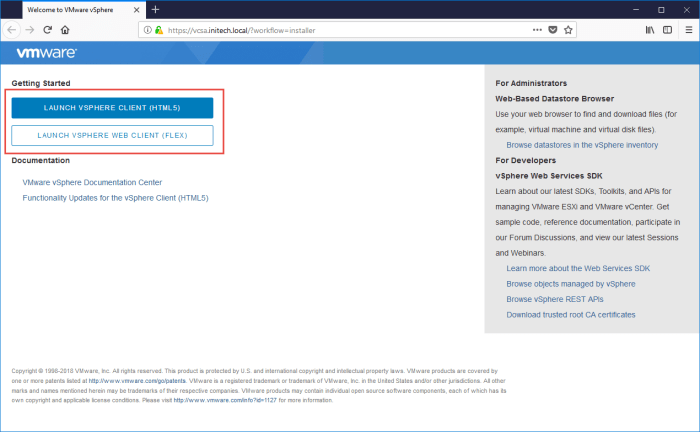The height and width of the screenshot is (432, 700).
Task: Open the page actions three-dot menu
Action: 537,30
